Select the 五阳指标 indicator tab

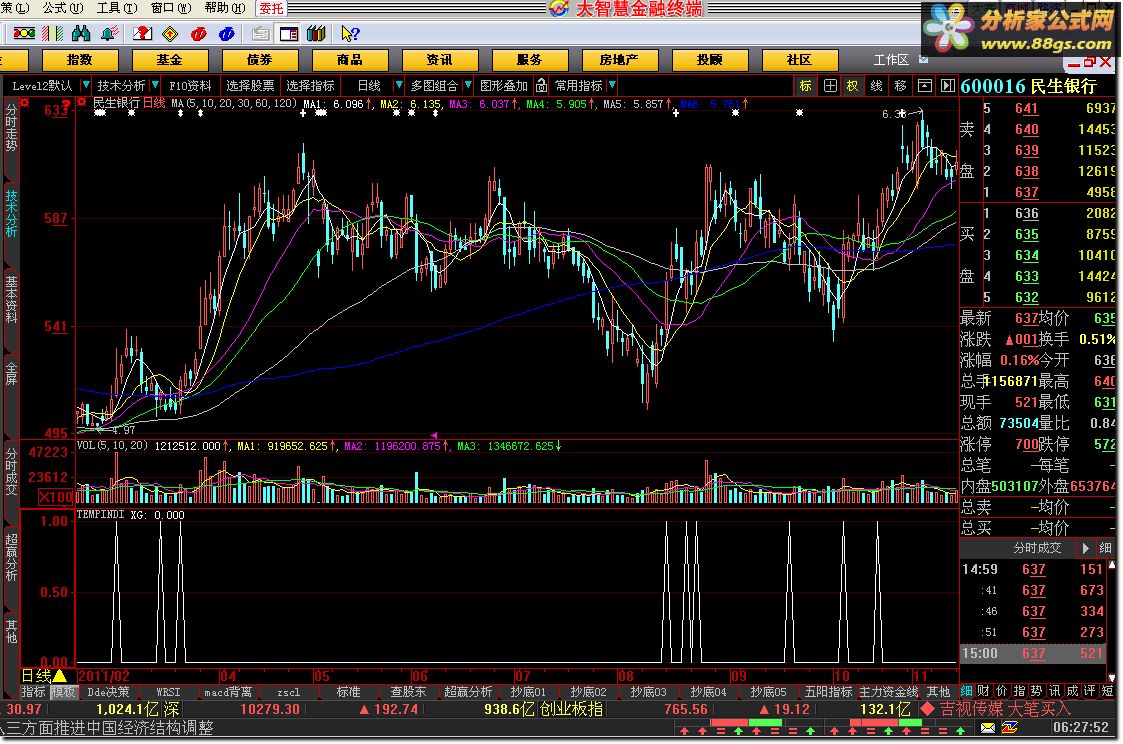click(829, 692)
